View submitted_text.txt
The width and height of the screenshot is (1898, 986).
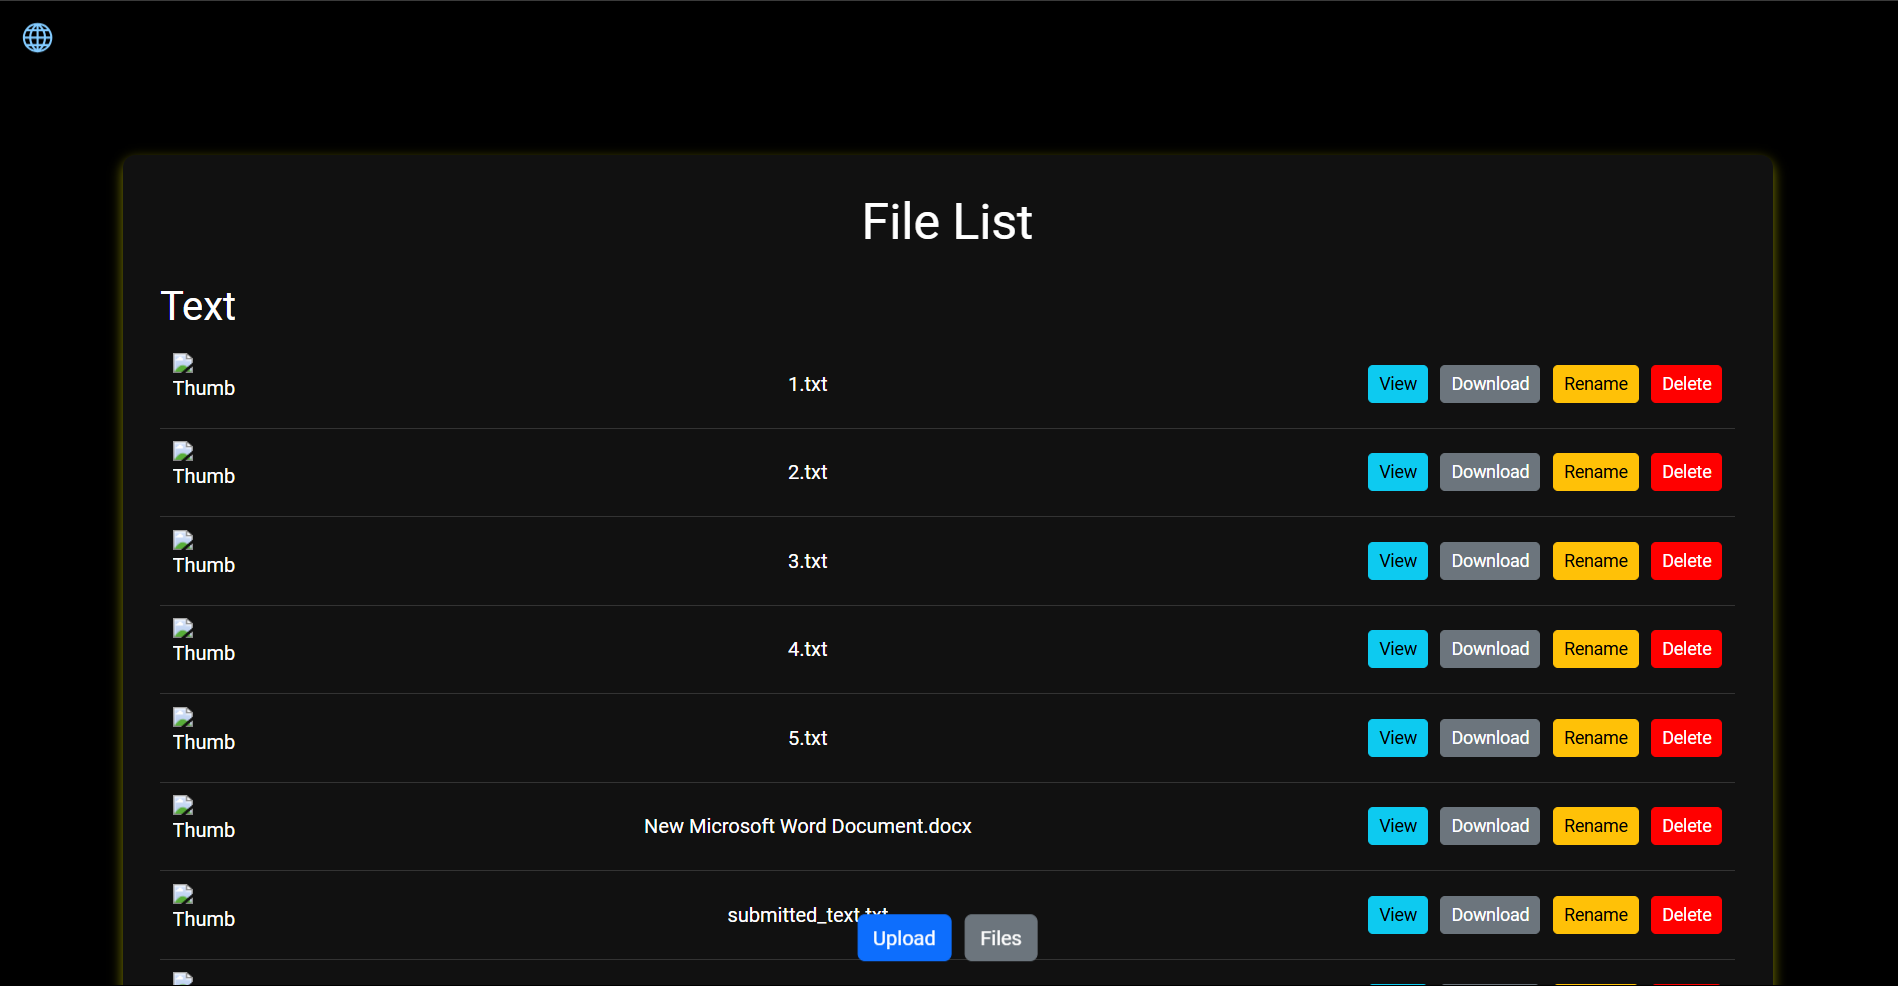coord(1397,914)
